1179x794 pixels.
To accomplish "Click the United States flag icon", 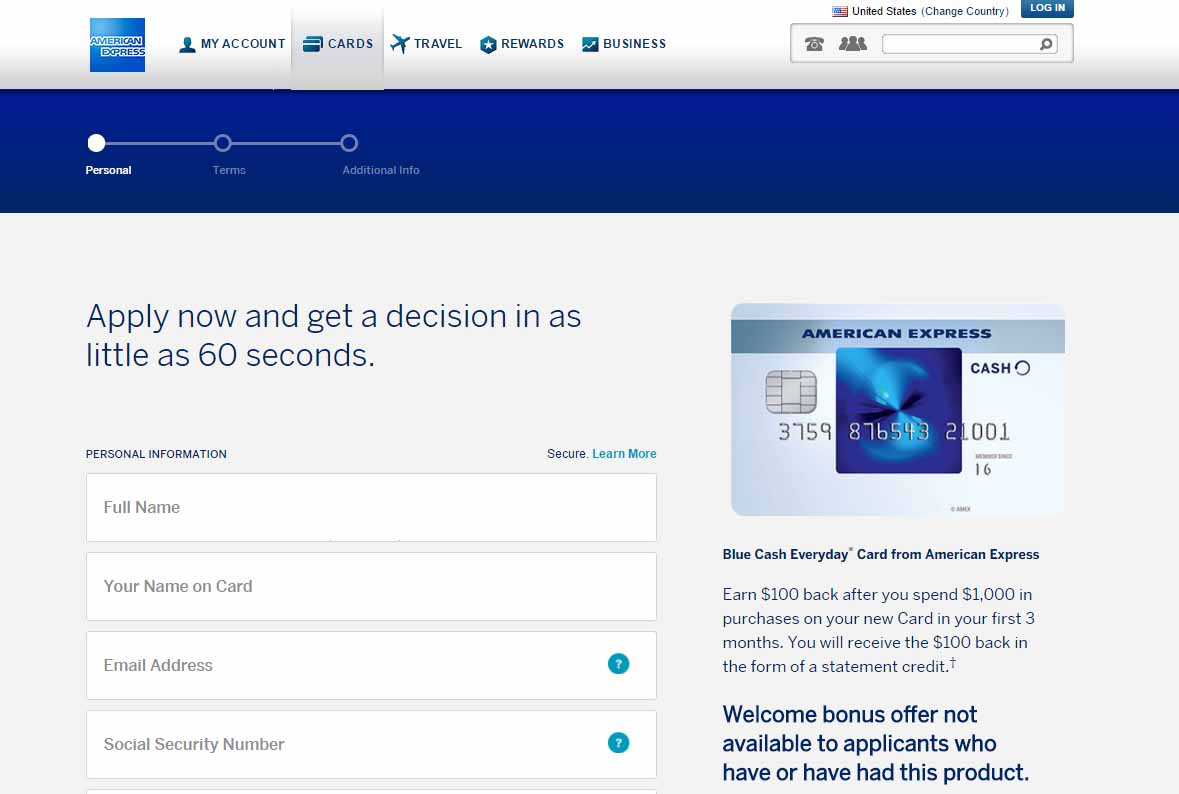I will (x=840, y=11).
